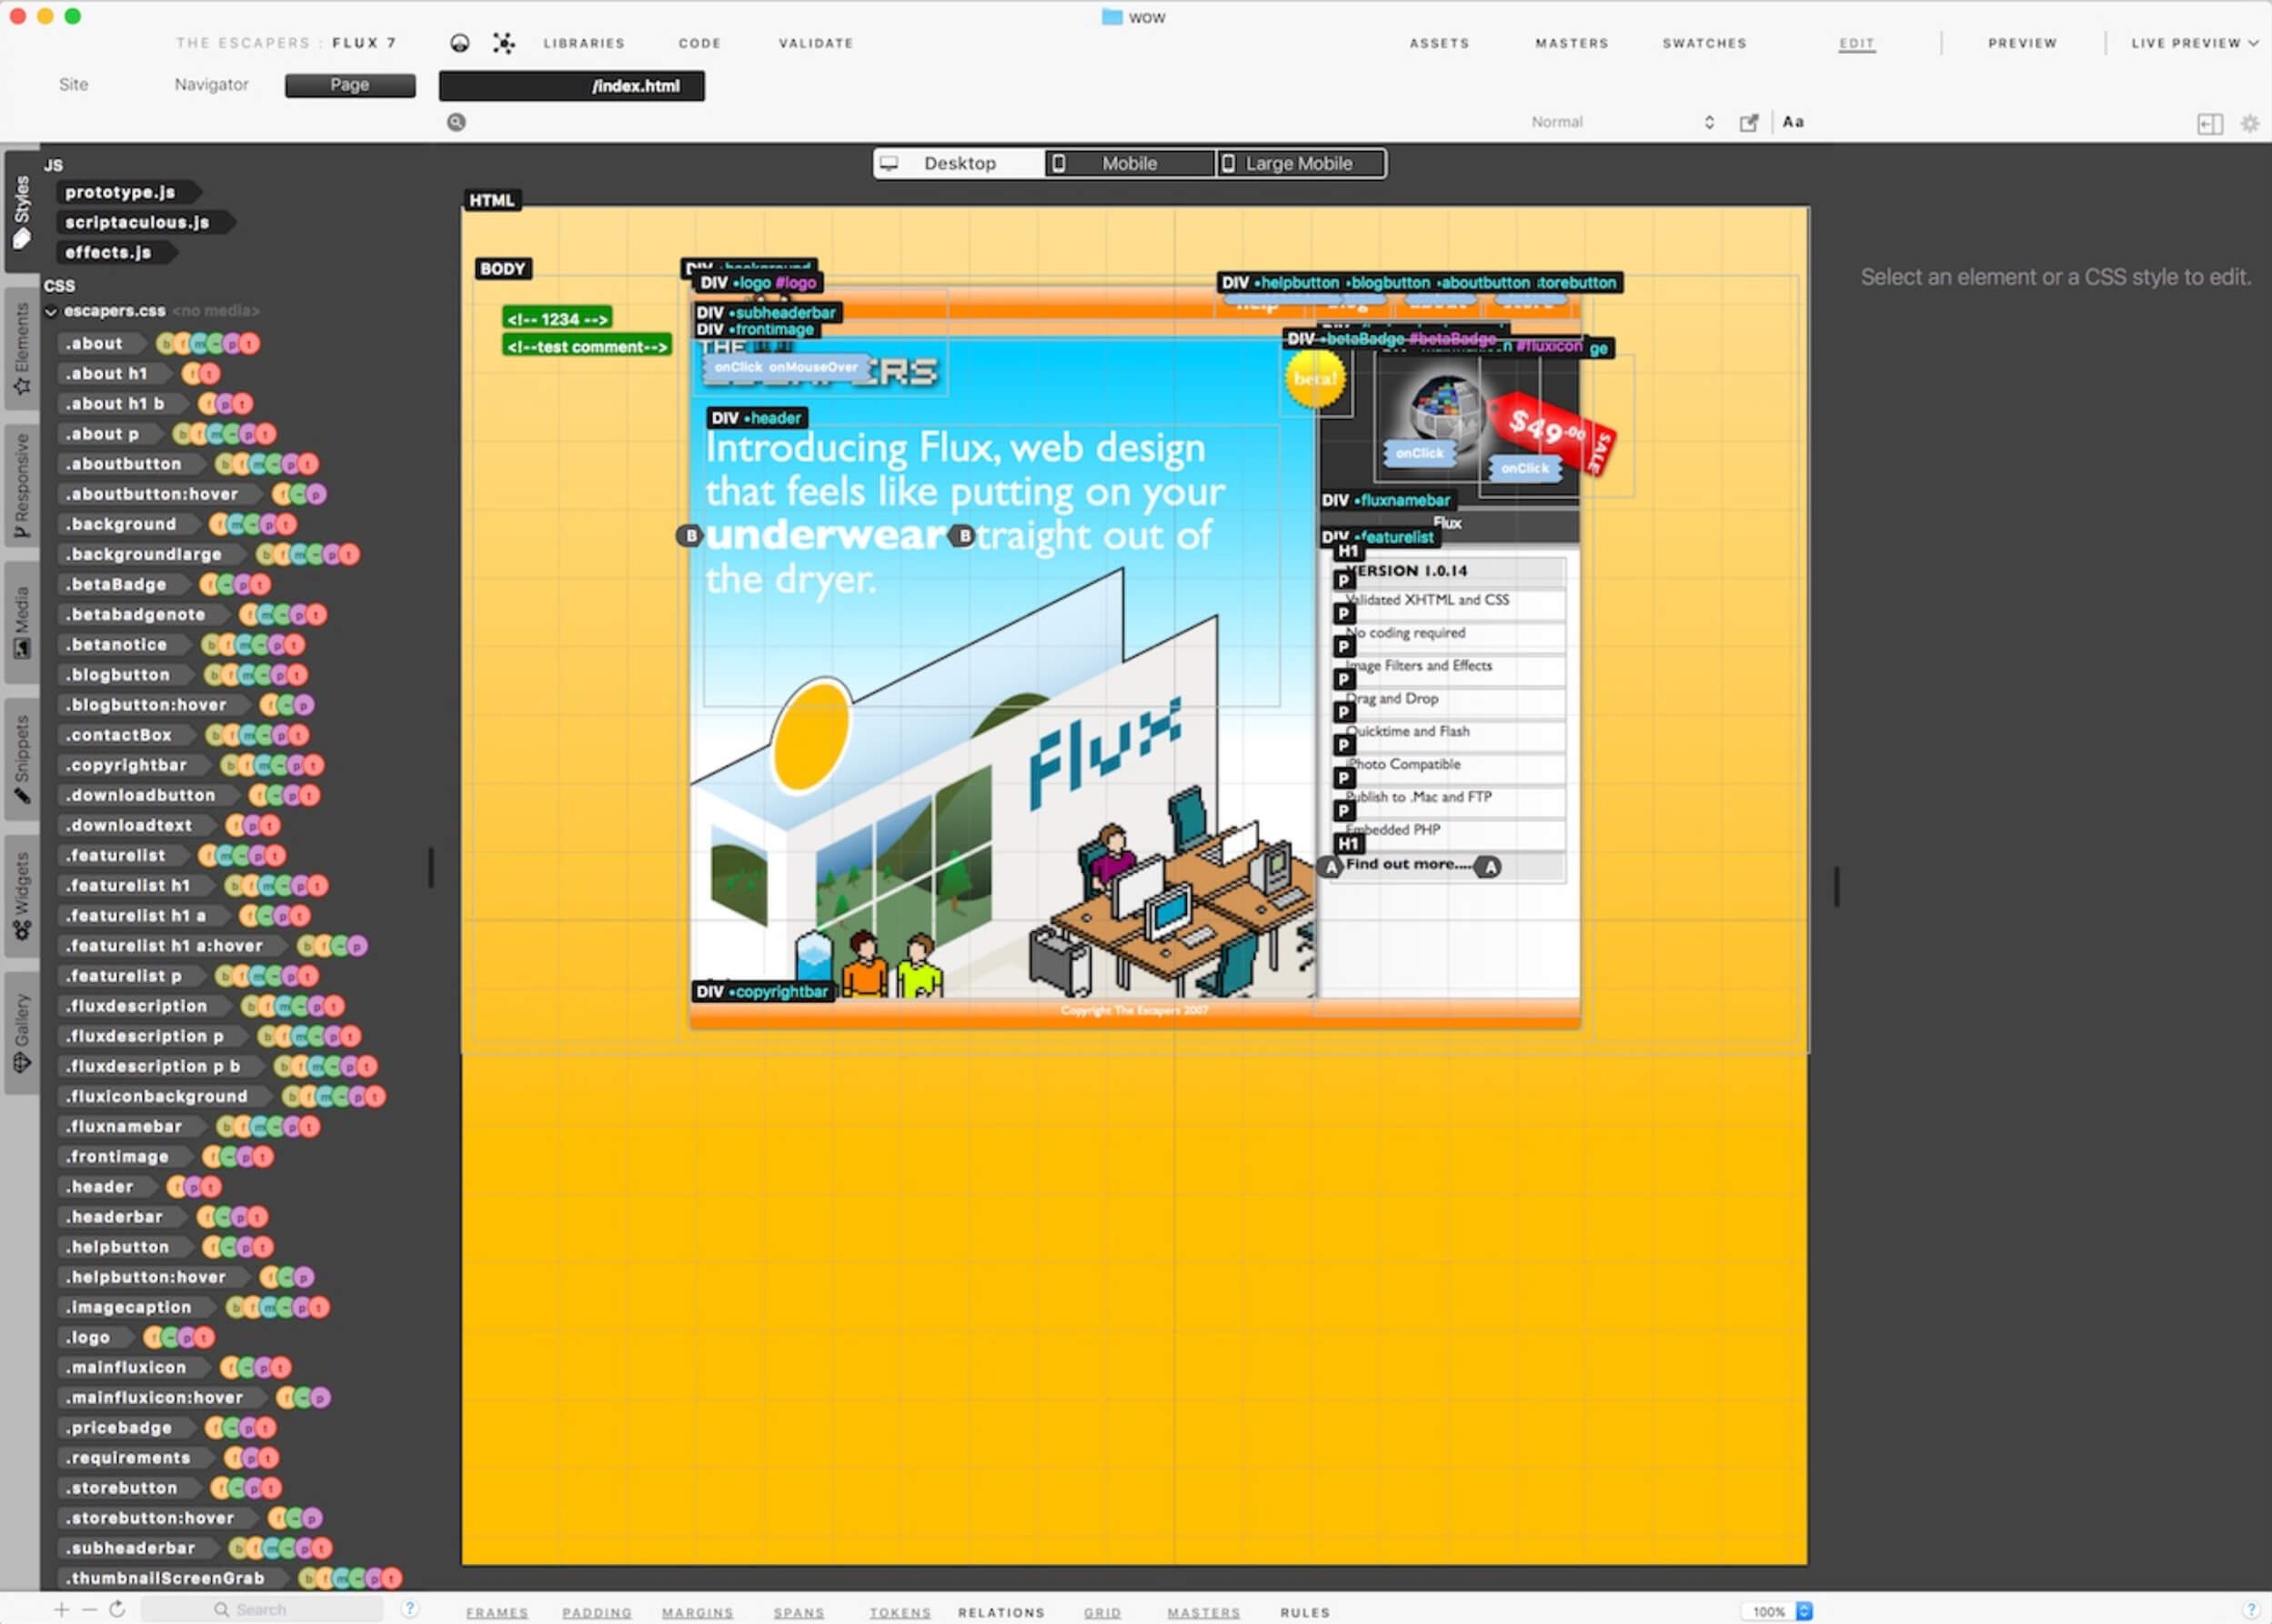Open the Swatches panel

(1704, 43)
